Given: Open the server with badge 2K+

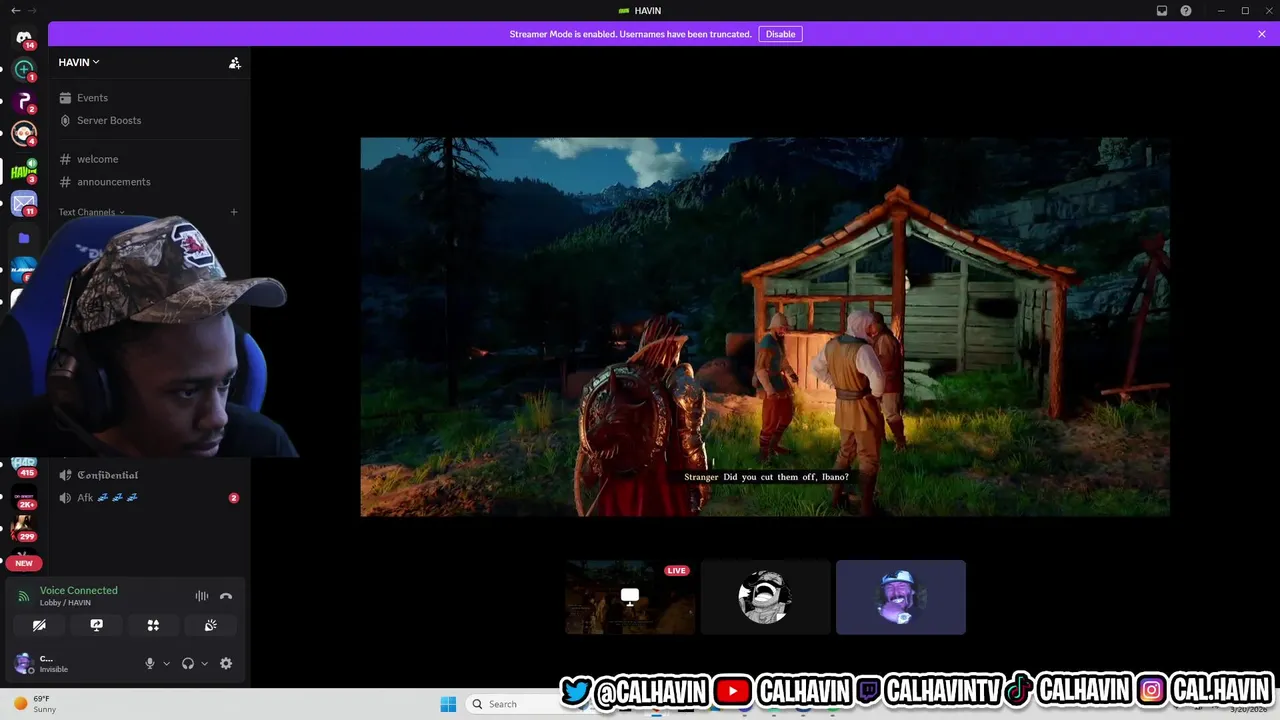Looking at the screenshot, I should pos(24,497).
